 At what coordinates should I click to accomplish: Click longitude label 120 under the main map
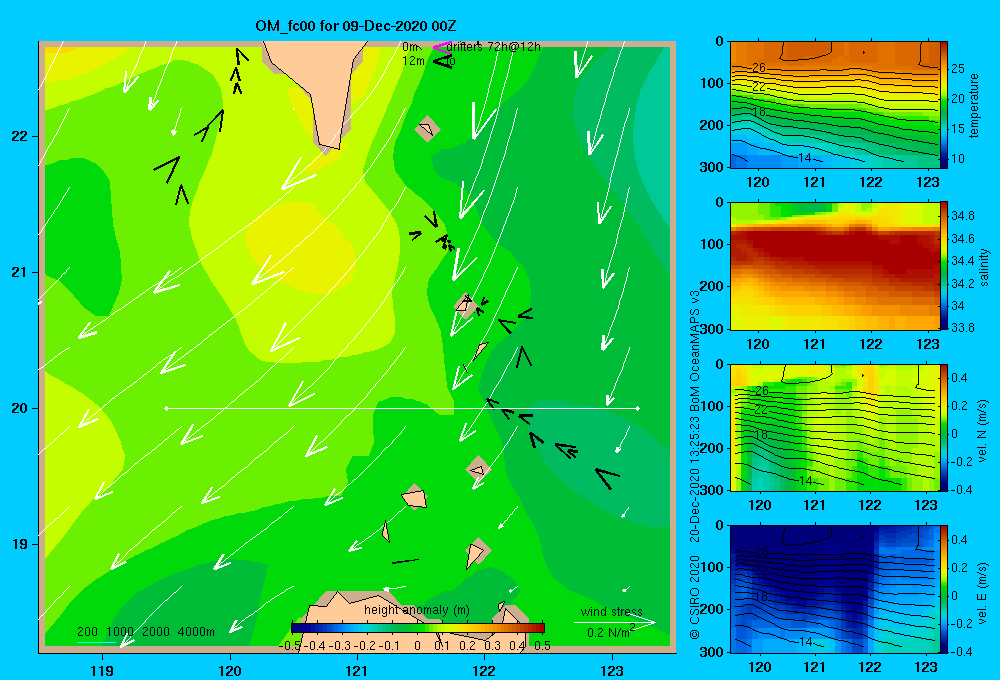coord(230,670)
